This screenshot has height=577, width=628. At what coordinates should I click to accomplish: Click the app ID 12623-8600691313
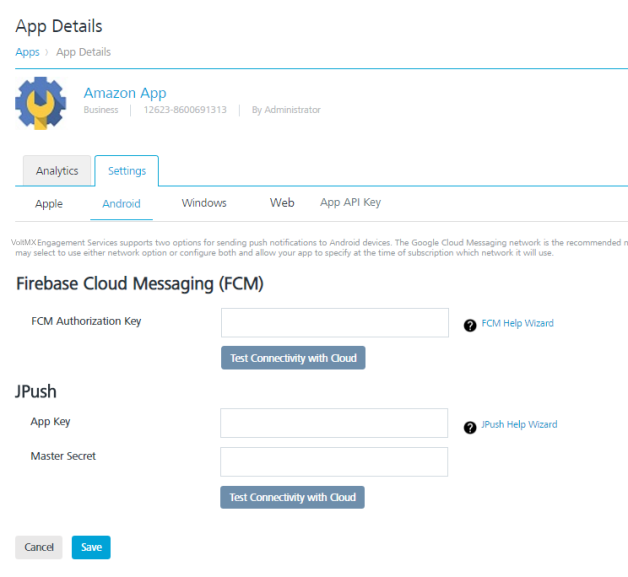click(x=185, y=110)
